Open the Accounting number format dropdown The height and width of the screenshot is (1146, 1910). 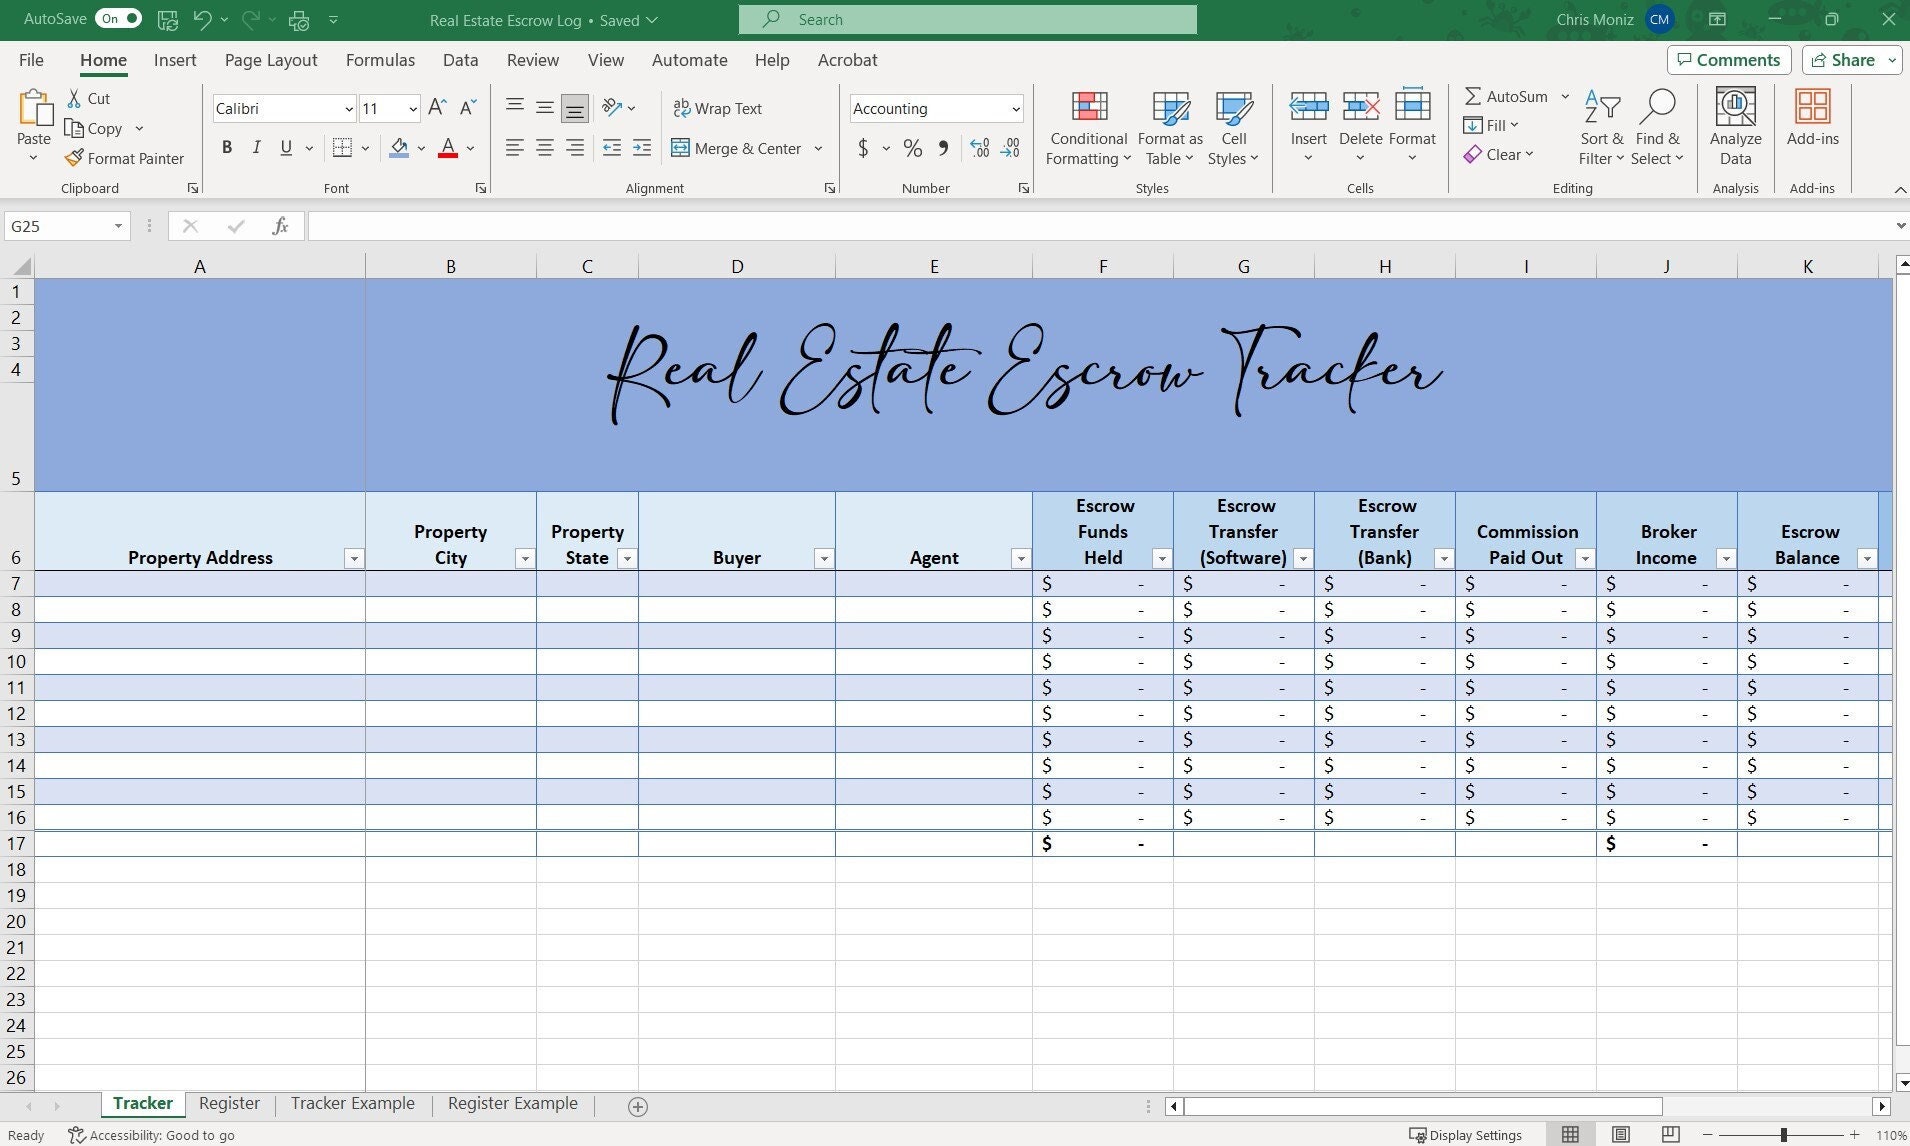click(x=1016, y=108)
